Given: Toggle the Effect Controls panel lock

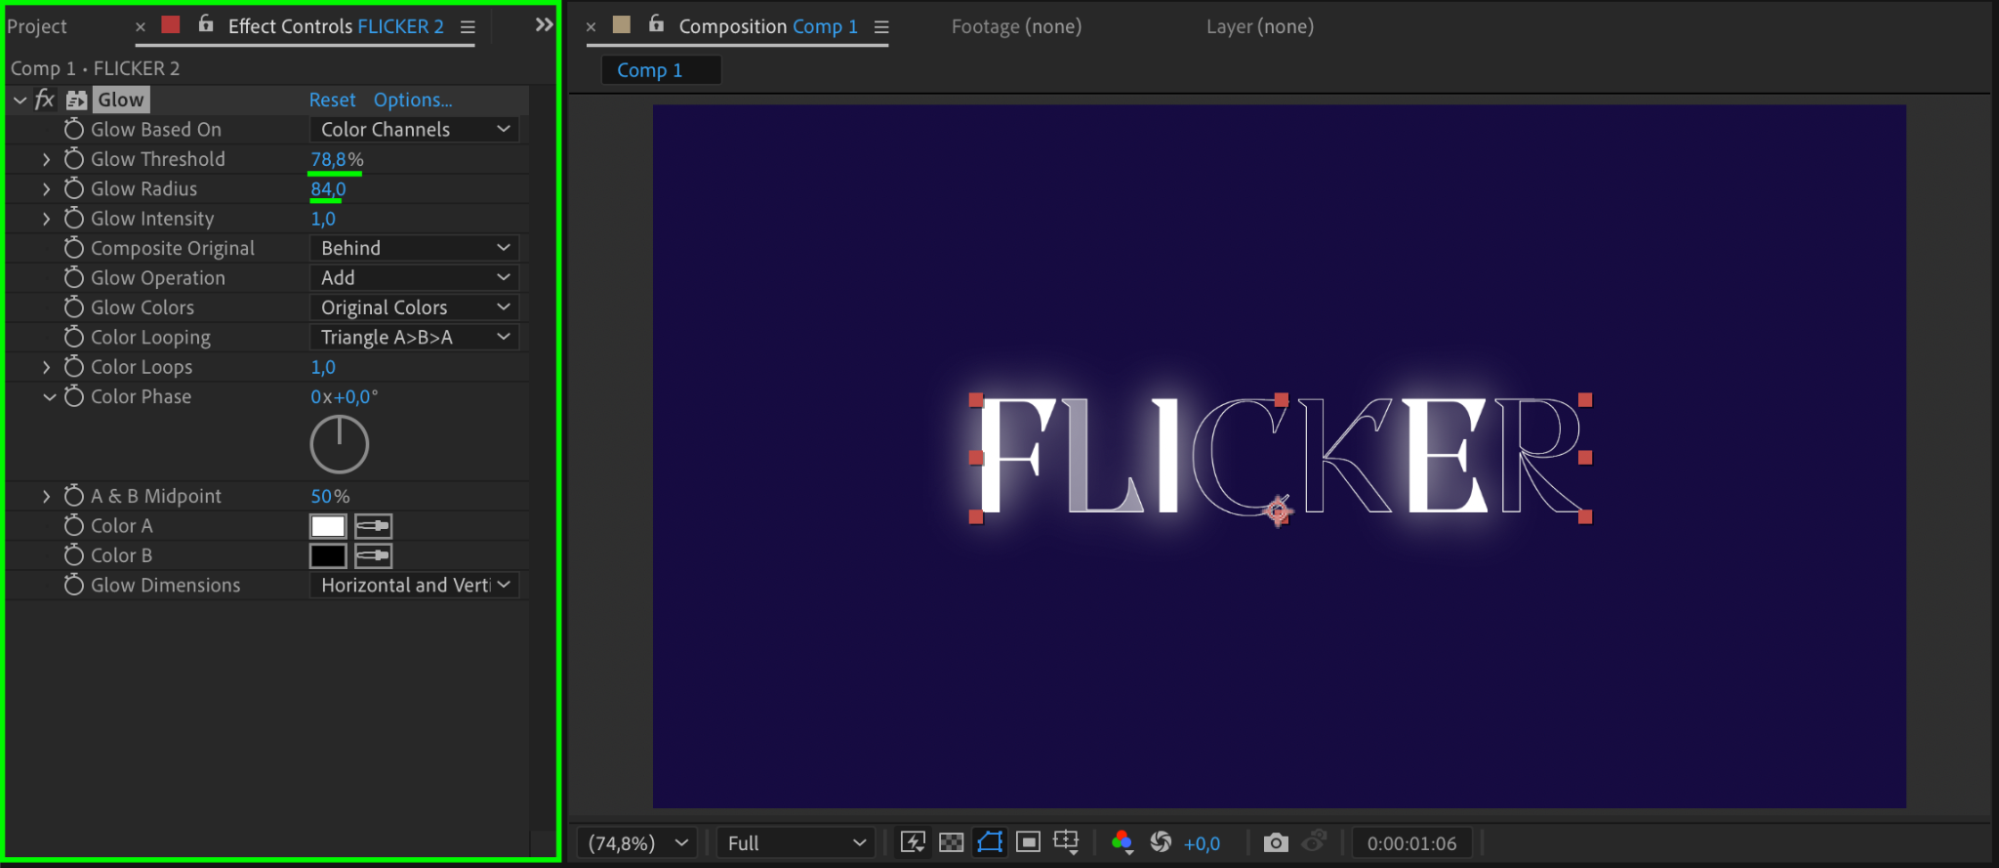Looking at the screenshot, I should pyautogui.click(x=205, y=24).
